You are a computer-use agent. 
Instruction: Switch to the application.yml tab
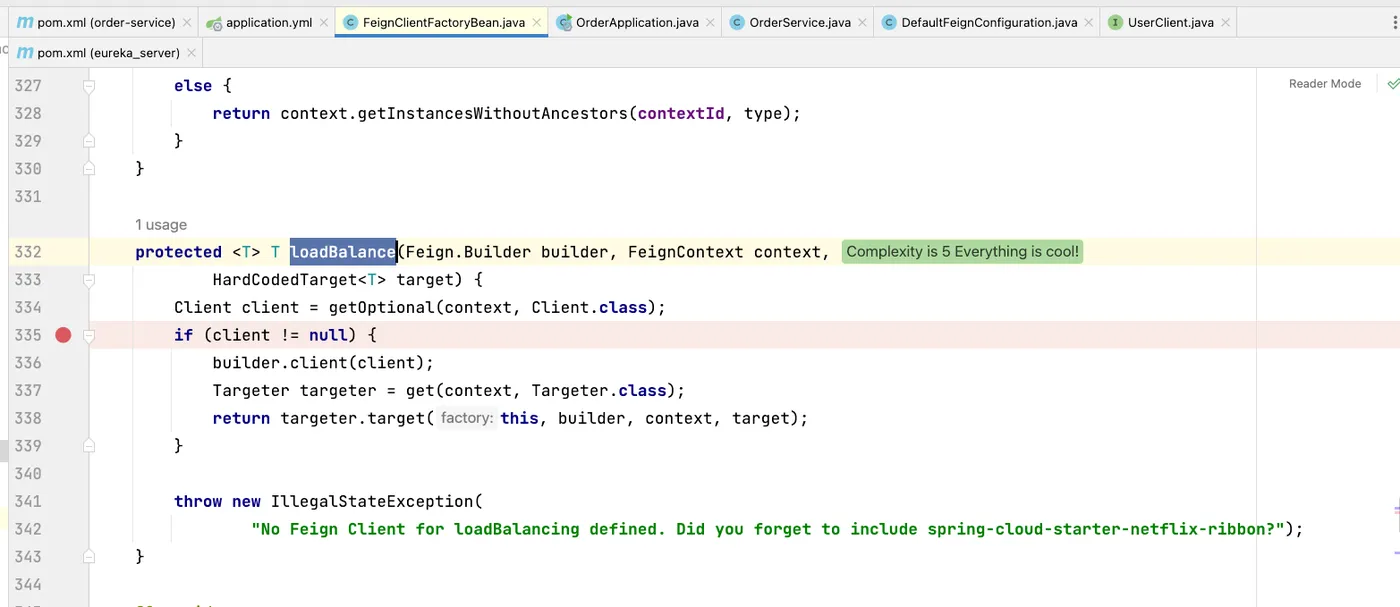coord(266,22)
